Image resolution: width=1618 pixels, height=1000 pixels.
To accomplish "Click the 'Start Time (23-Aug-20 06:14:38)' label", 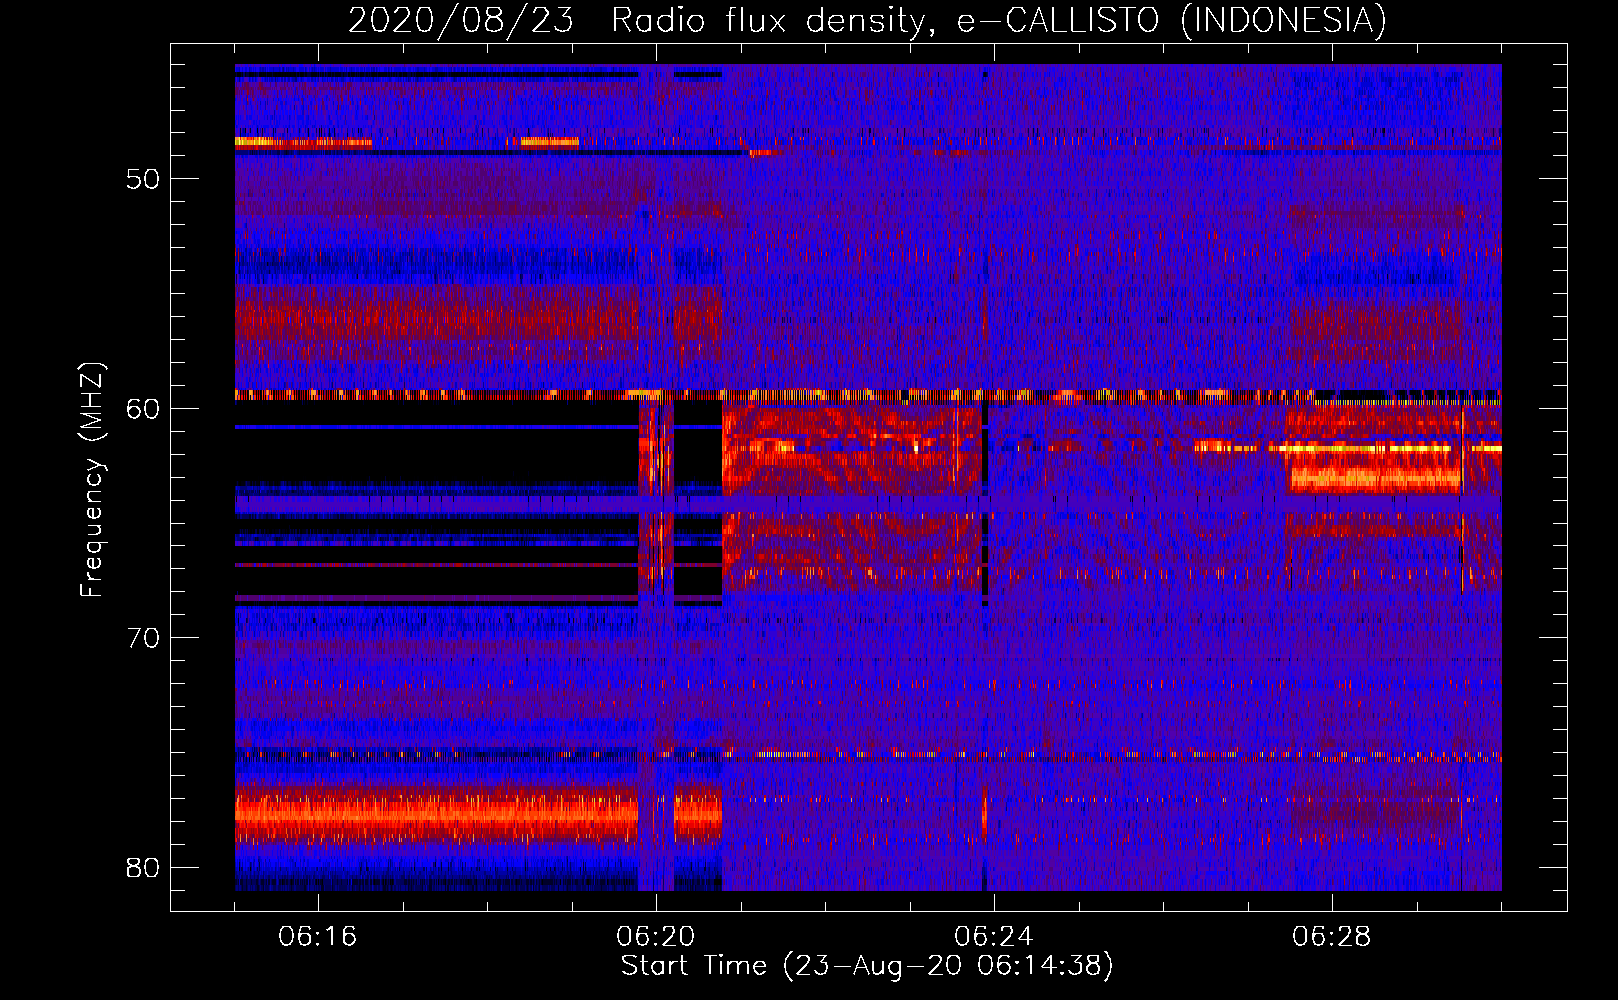I will (x=867, y=966).
